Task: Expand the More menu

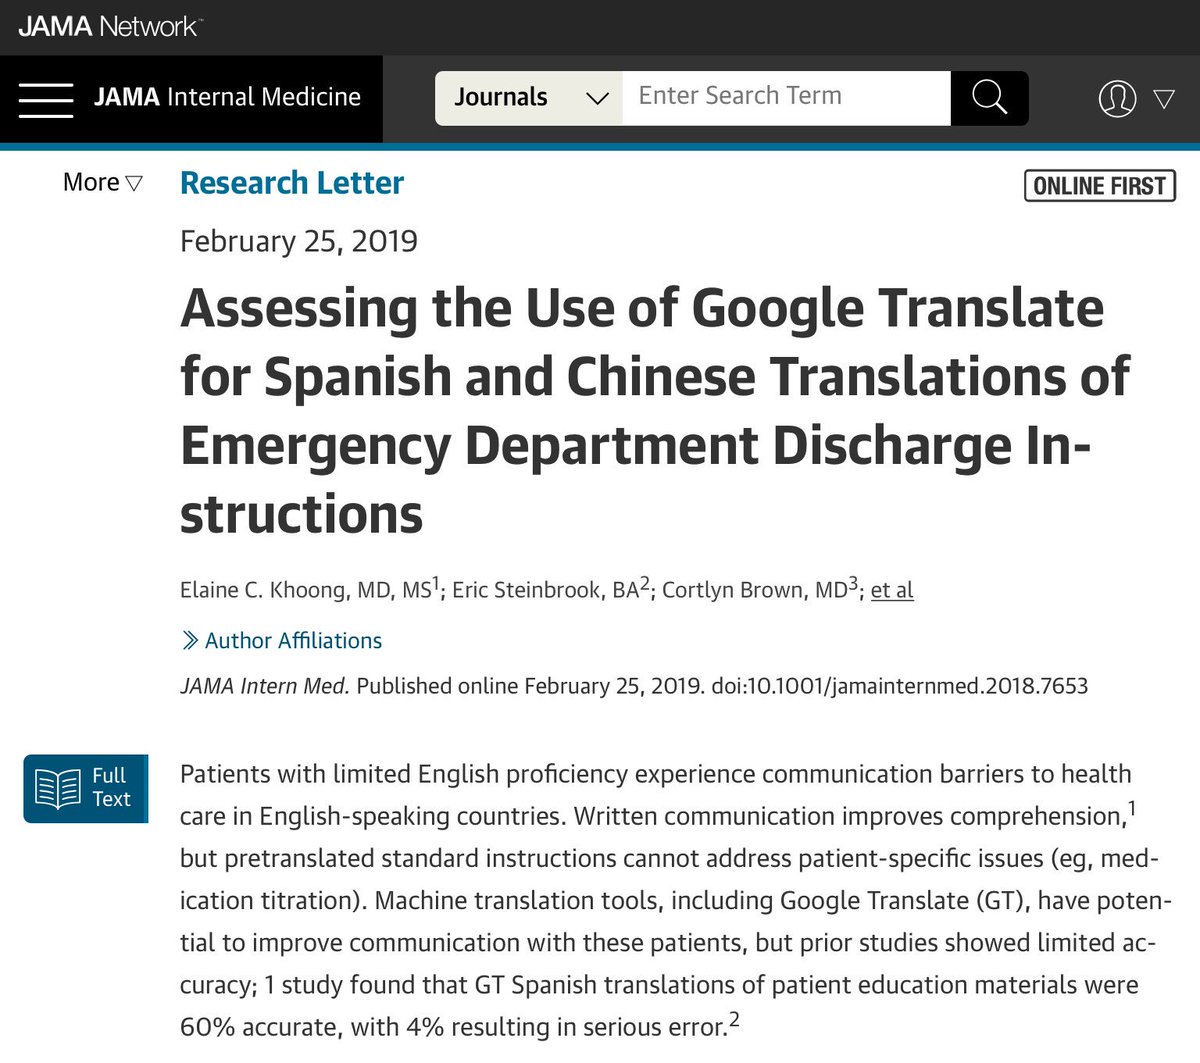Action: pyautogui.click(x=102, y=182)
